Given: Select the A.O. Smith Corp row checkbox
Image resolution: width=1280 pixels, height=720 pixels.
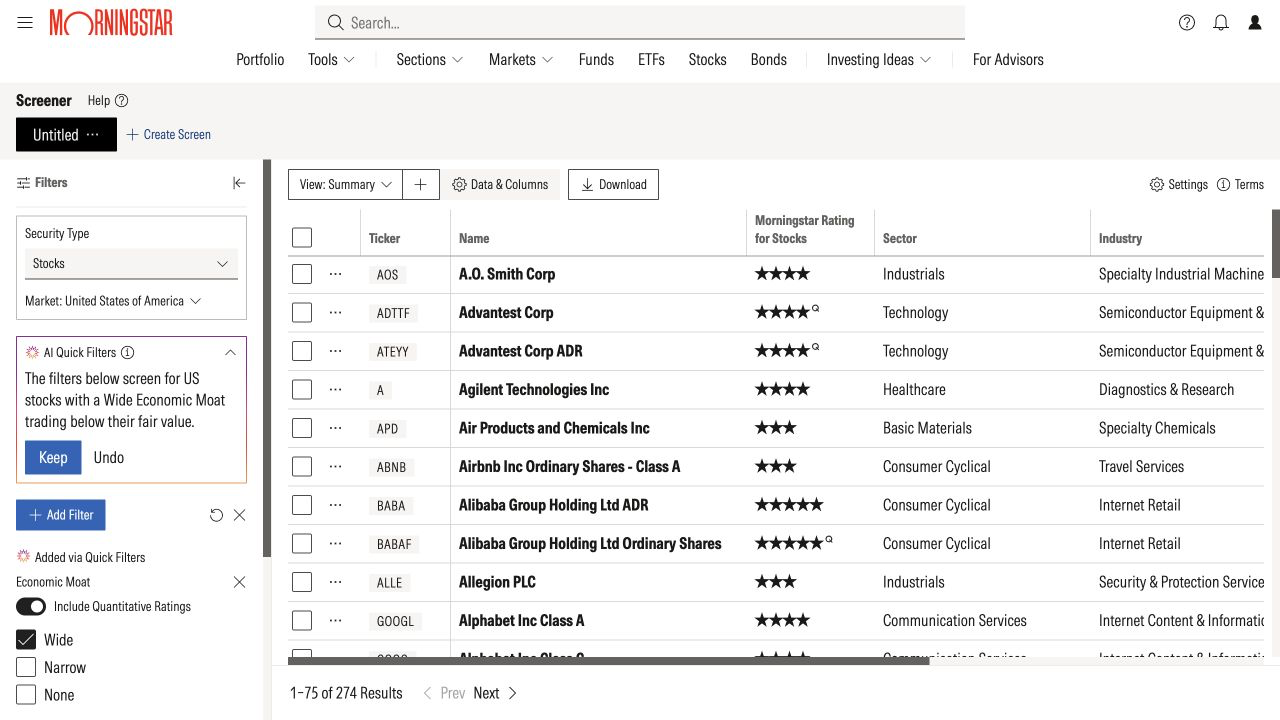Looking at the screenshot, I should [302, 274].
